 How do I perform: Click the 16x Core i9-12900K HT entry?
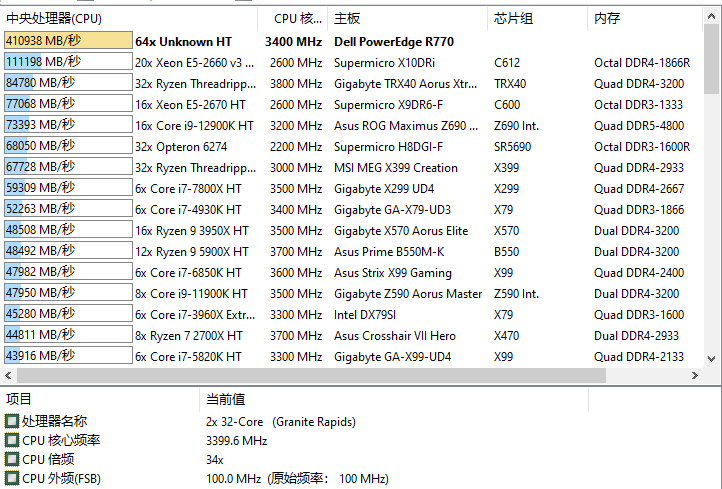pyautogui.click(x=194, y=126)
